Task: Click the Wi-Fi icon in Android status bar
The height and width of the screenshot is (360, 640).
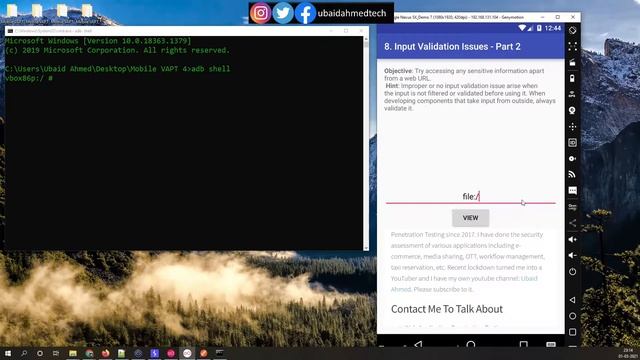Action: [522, 28]
